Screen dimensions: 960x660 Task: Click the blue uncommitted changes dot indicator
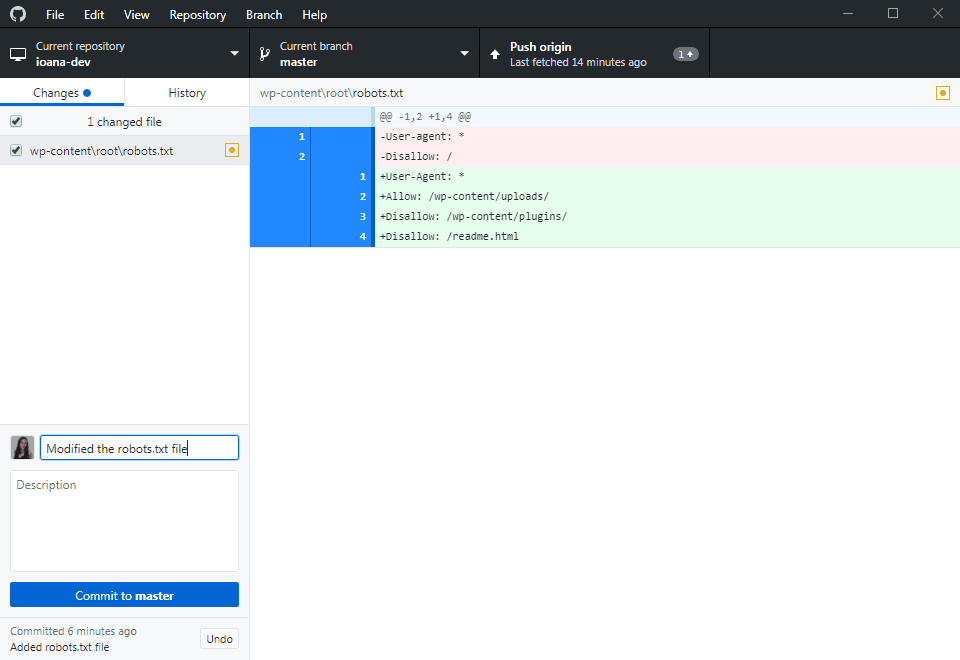(x=87, y=93)
